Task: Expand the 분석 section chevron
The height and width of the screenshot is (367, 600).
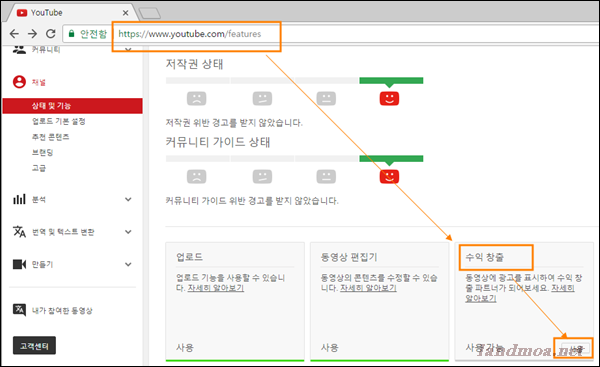Action: click(128, 199)
